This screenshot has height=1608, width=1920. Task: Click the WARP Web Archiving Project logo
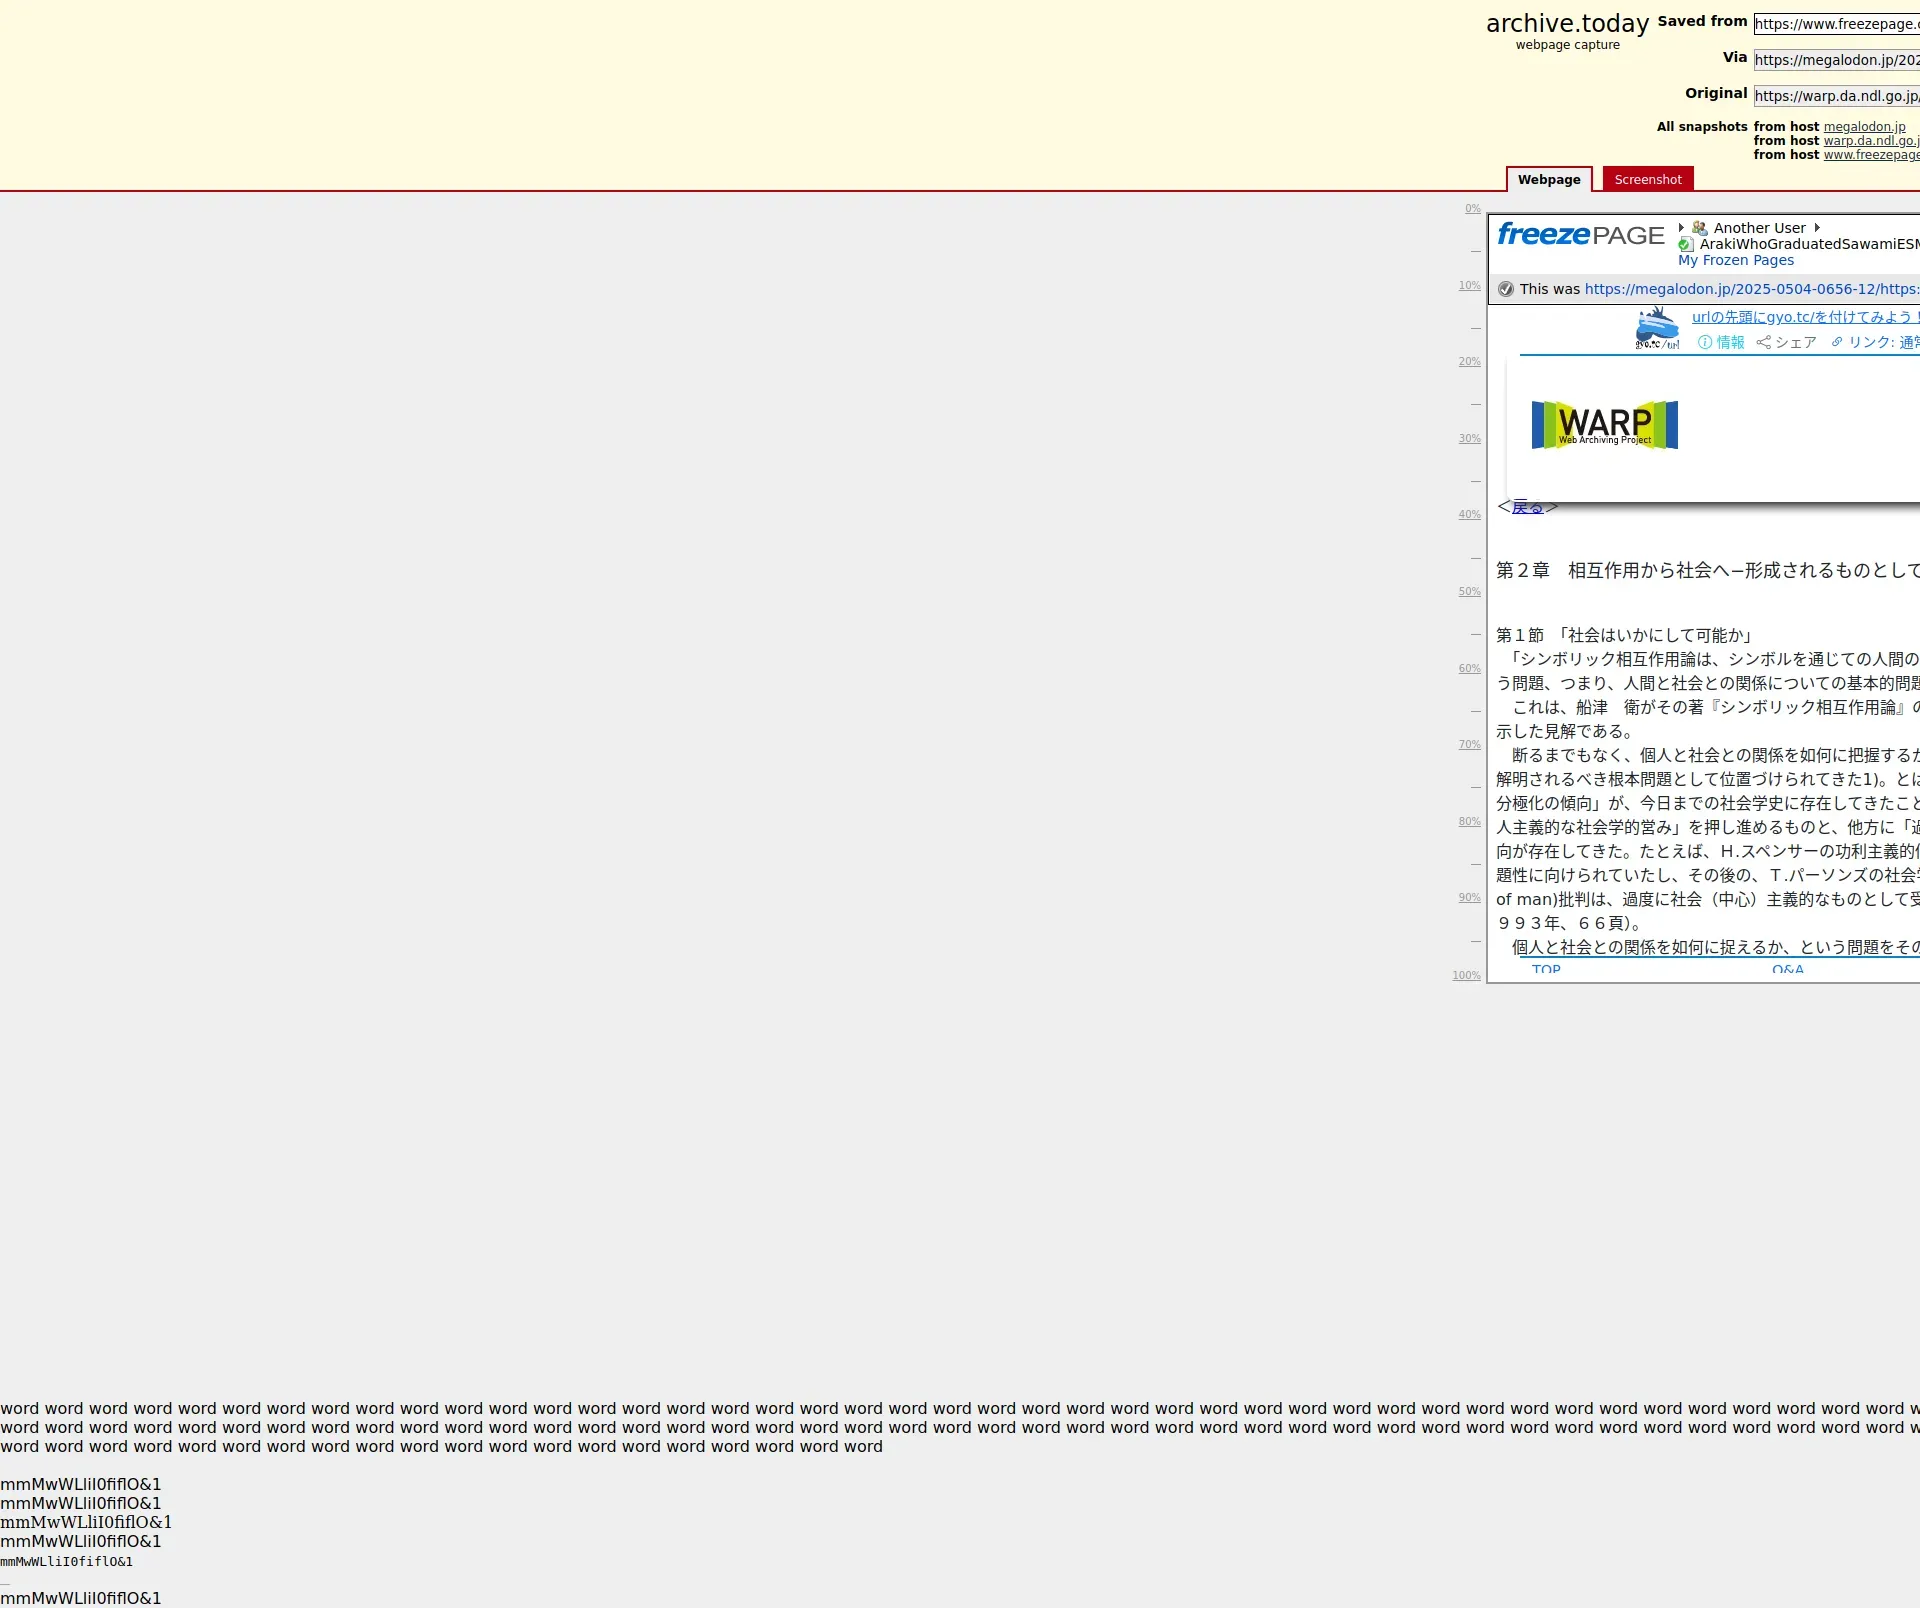click(1605, 425)
